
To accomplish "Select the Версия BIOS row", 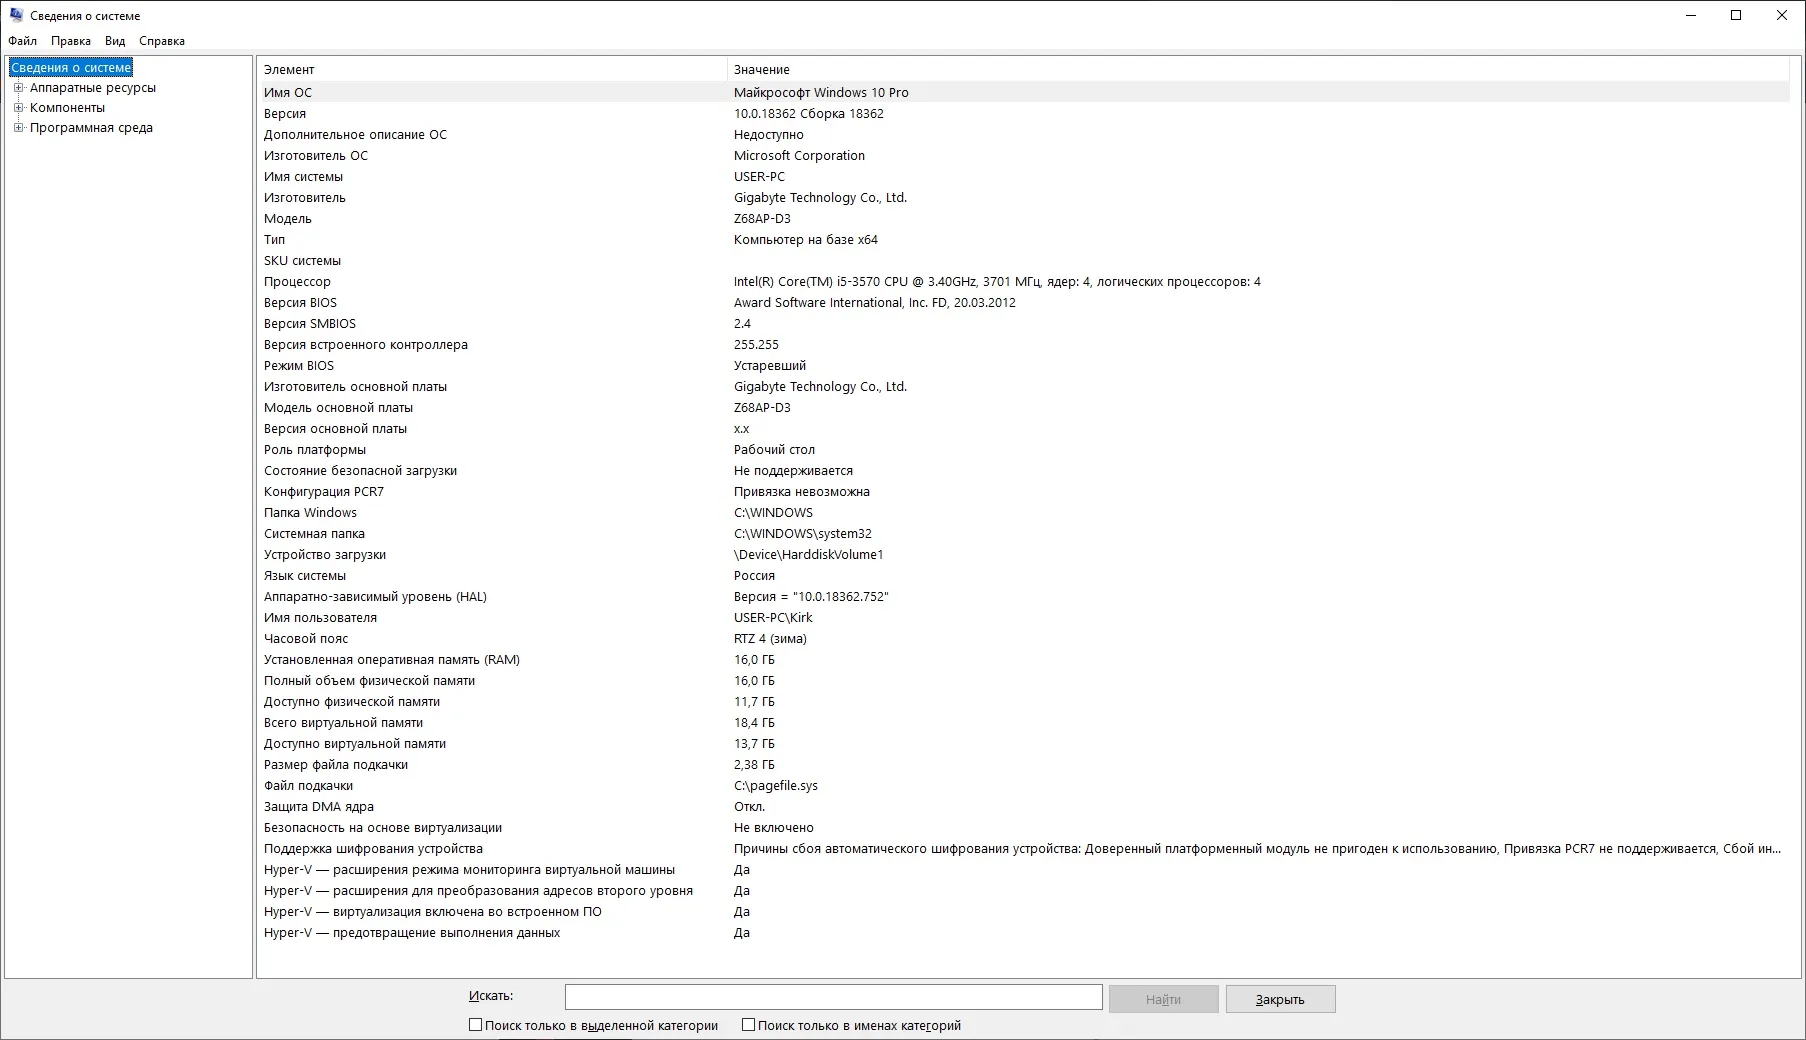I will click(x=1023, y=302).
